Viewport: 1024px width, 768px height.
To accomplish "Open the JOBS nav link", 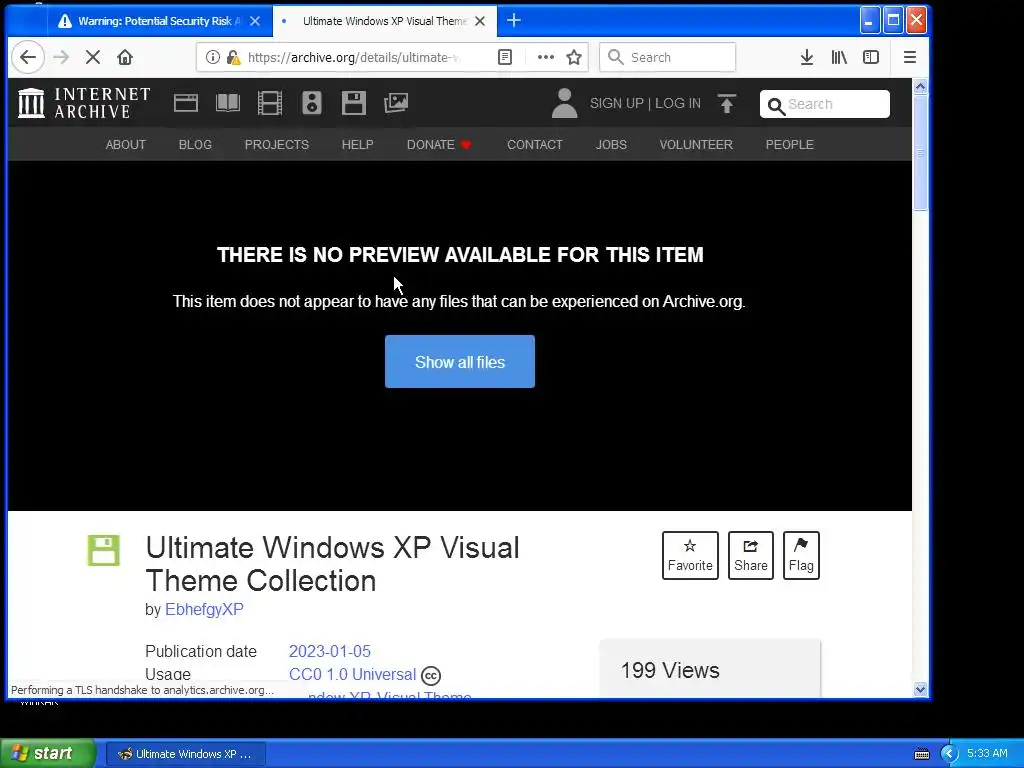I will (x=611, y=144).
